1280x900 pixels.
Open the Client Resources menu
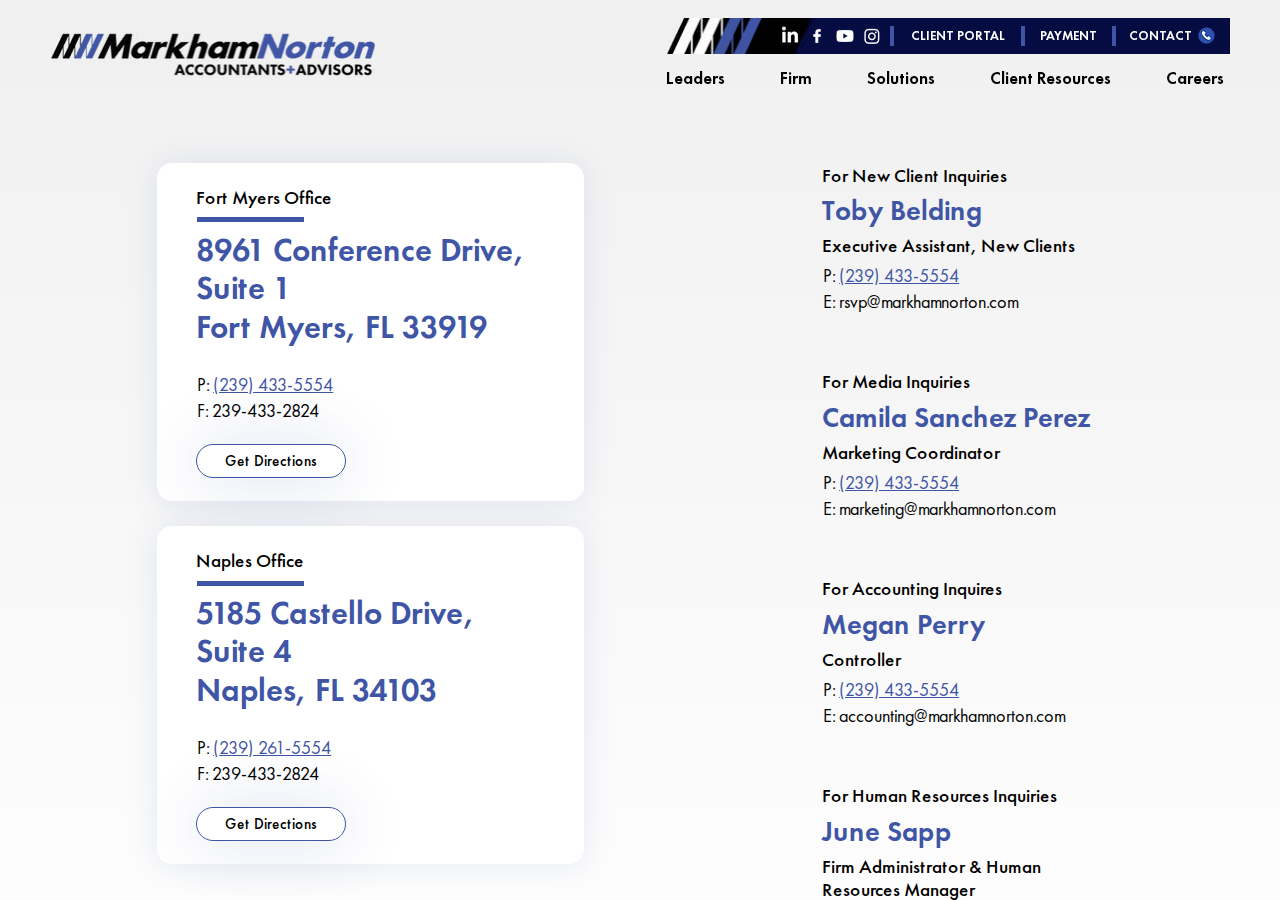pyautogui.click(x=1050, y=78)
